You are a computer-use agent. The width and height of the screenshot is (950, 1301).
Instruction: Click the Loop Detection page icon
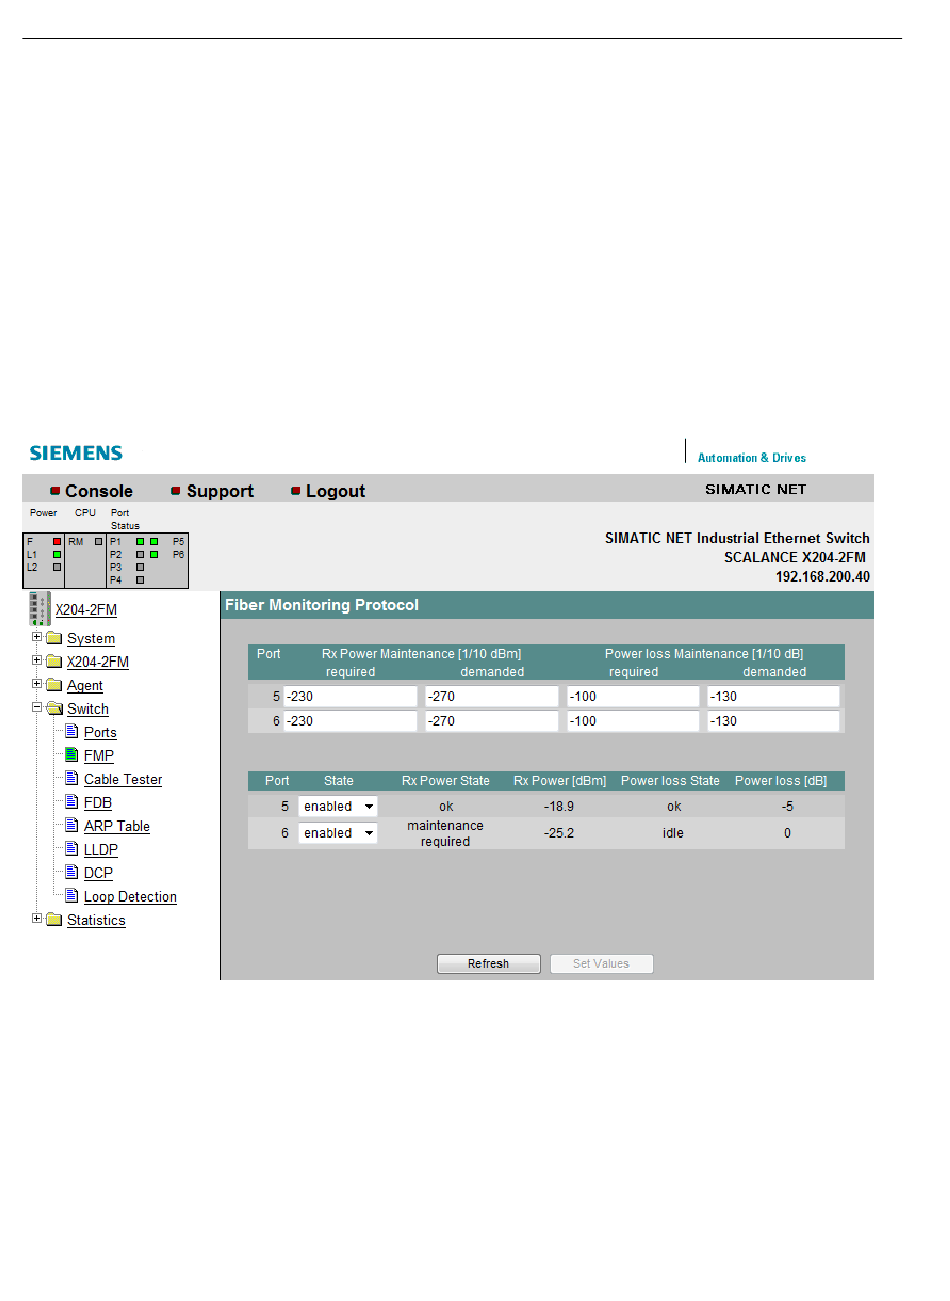pos(72,896)
